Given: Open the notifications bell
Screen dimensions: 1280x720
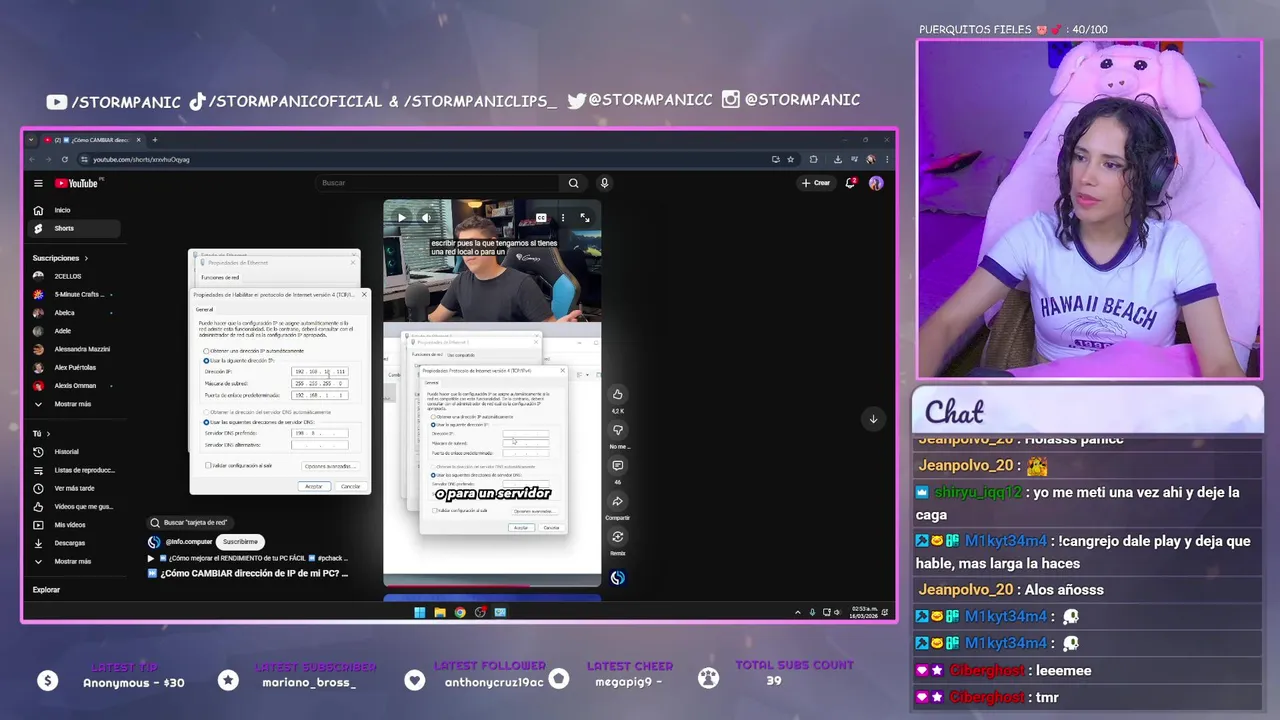Looking at the screenshot, I should pyautogui.click(x=850, y=183).
